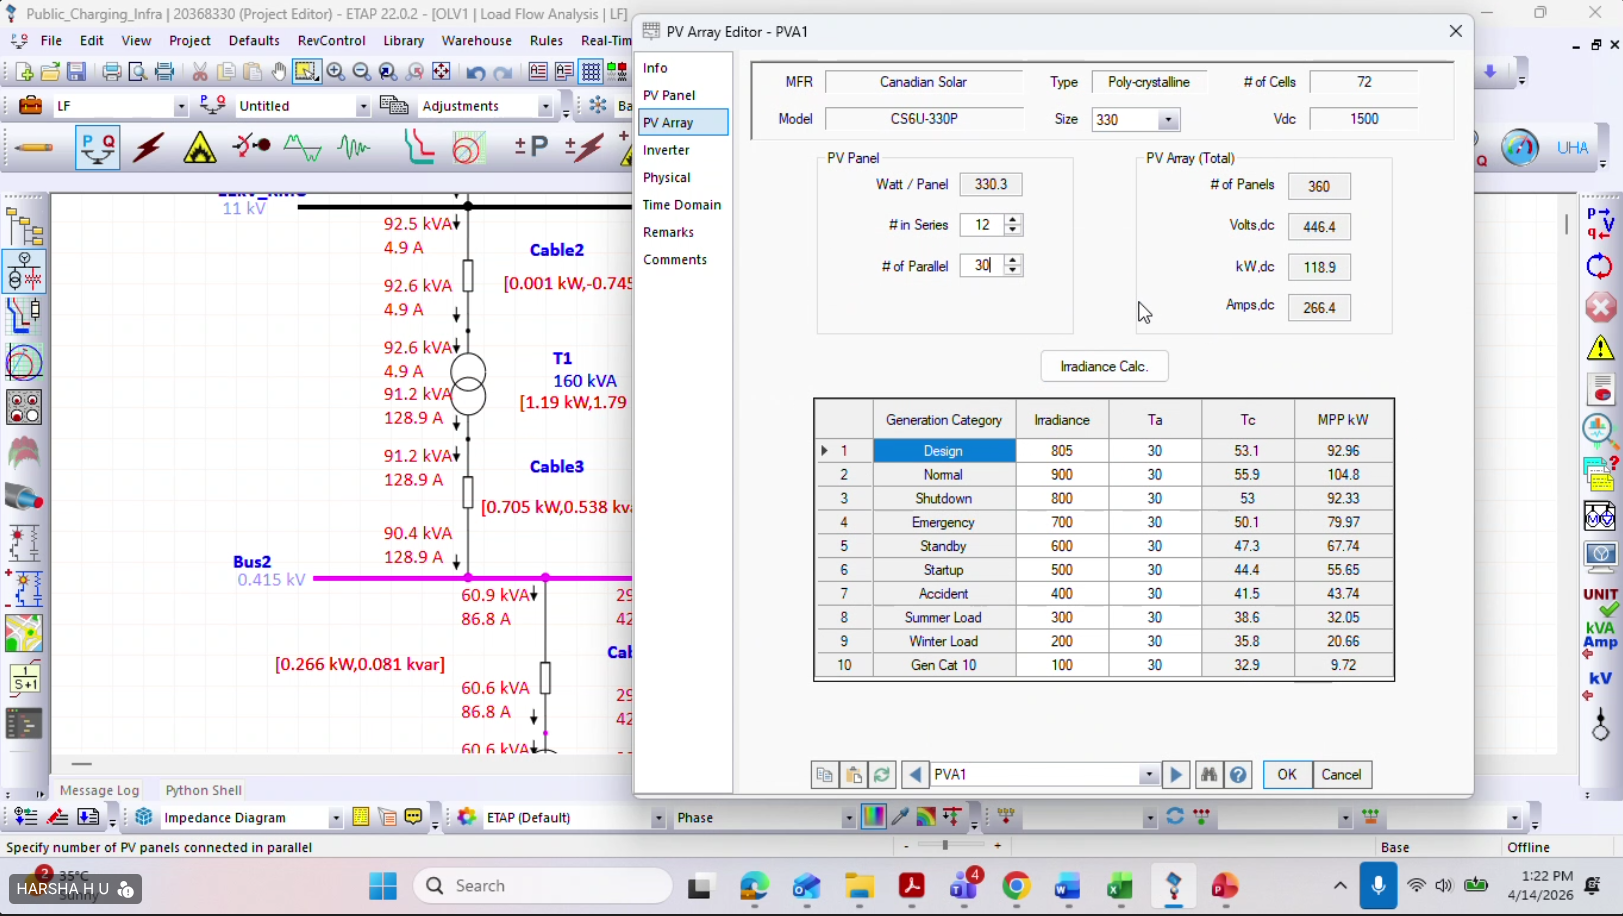Click the Zoom In magnifier icon
The image size is (1623, 916).
[x=336, y=72]
